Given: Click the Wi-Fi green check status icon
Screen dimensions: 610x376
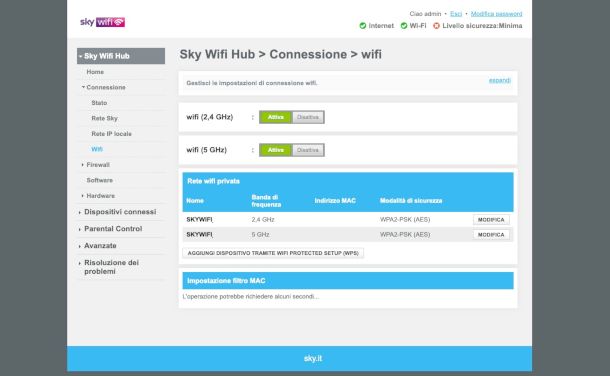Looking at the screenshot, I should click(404, 26).
